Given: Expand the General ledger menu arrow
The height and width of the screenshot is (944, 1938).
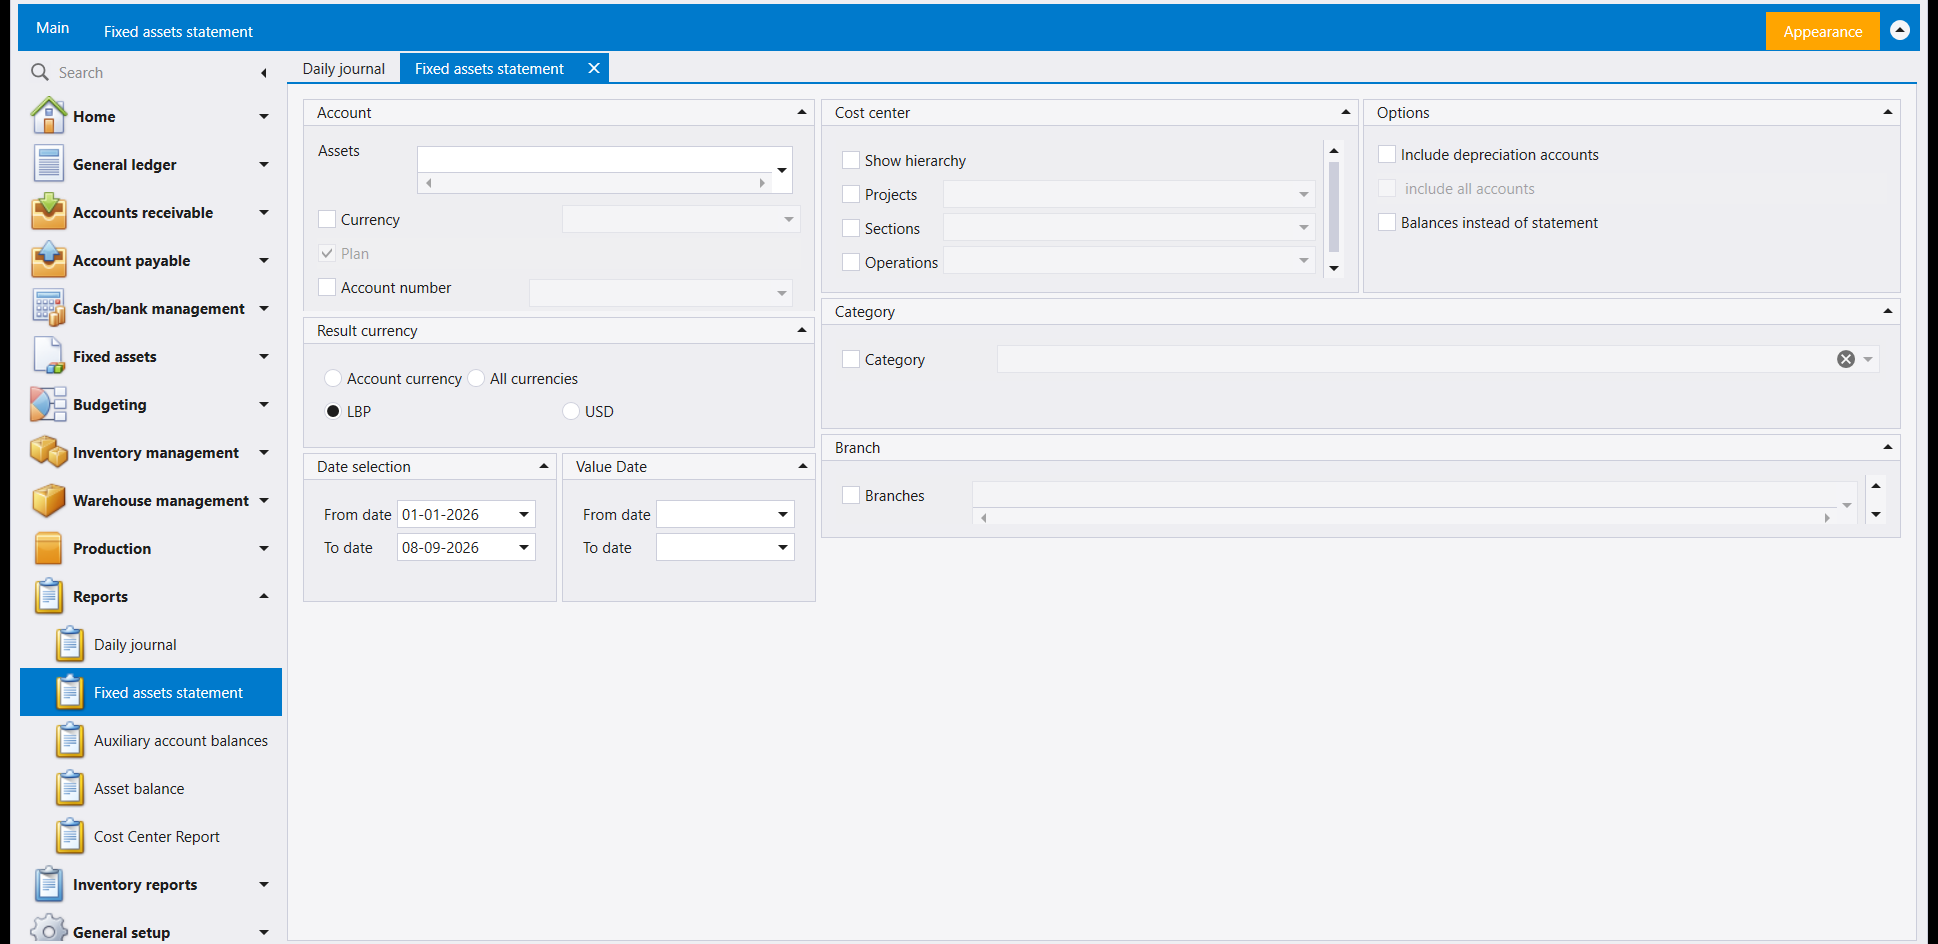Looking at the screenshot, I should point(264,164).
